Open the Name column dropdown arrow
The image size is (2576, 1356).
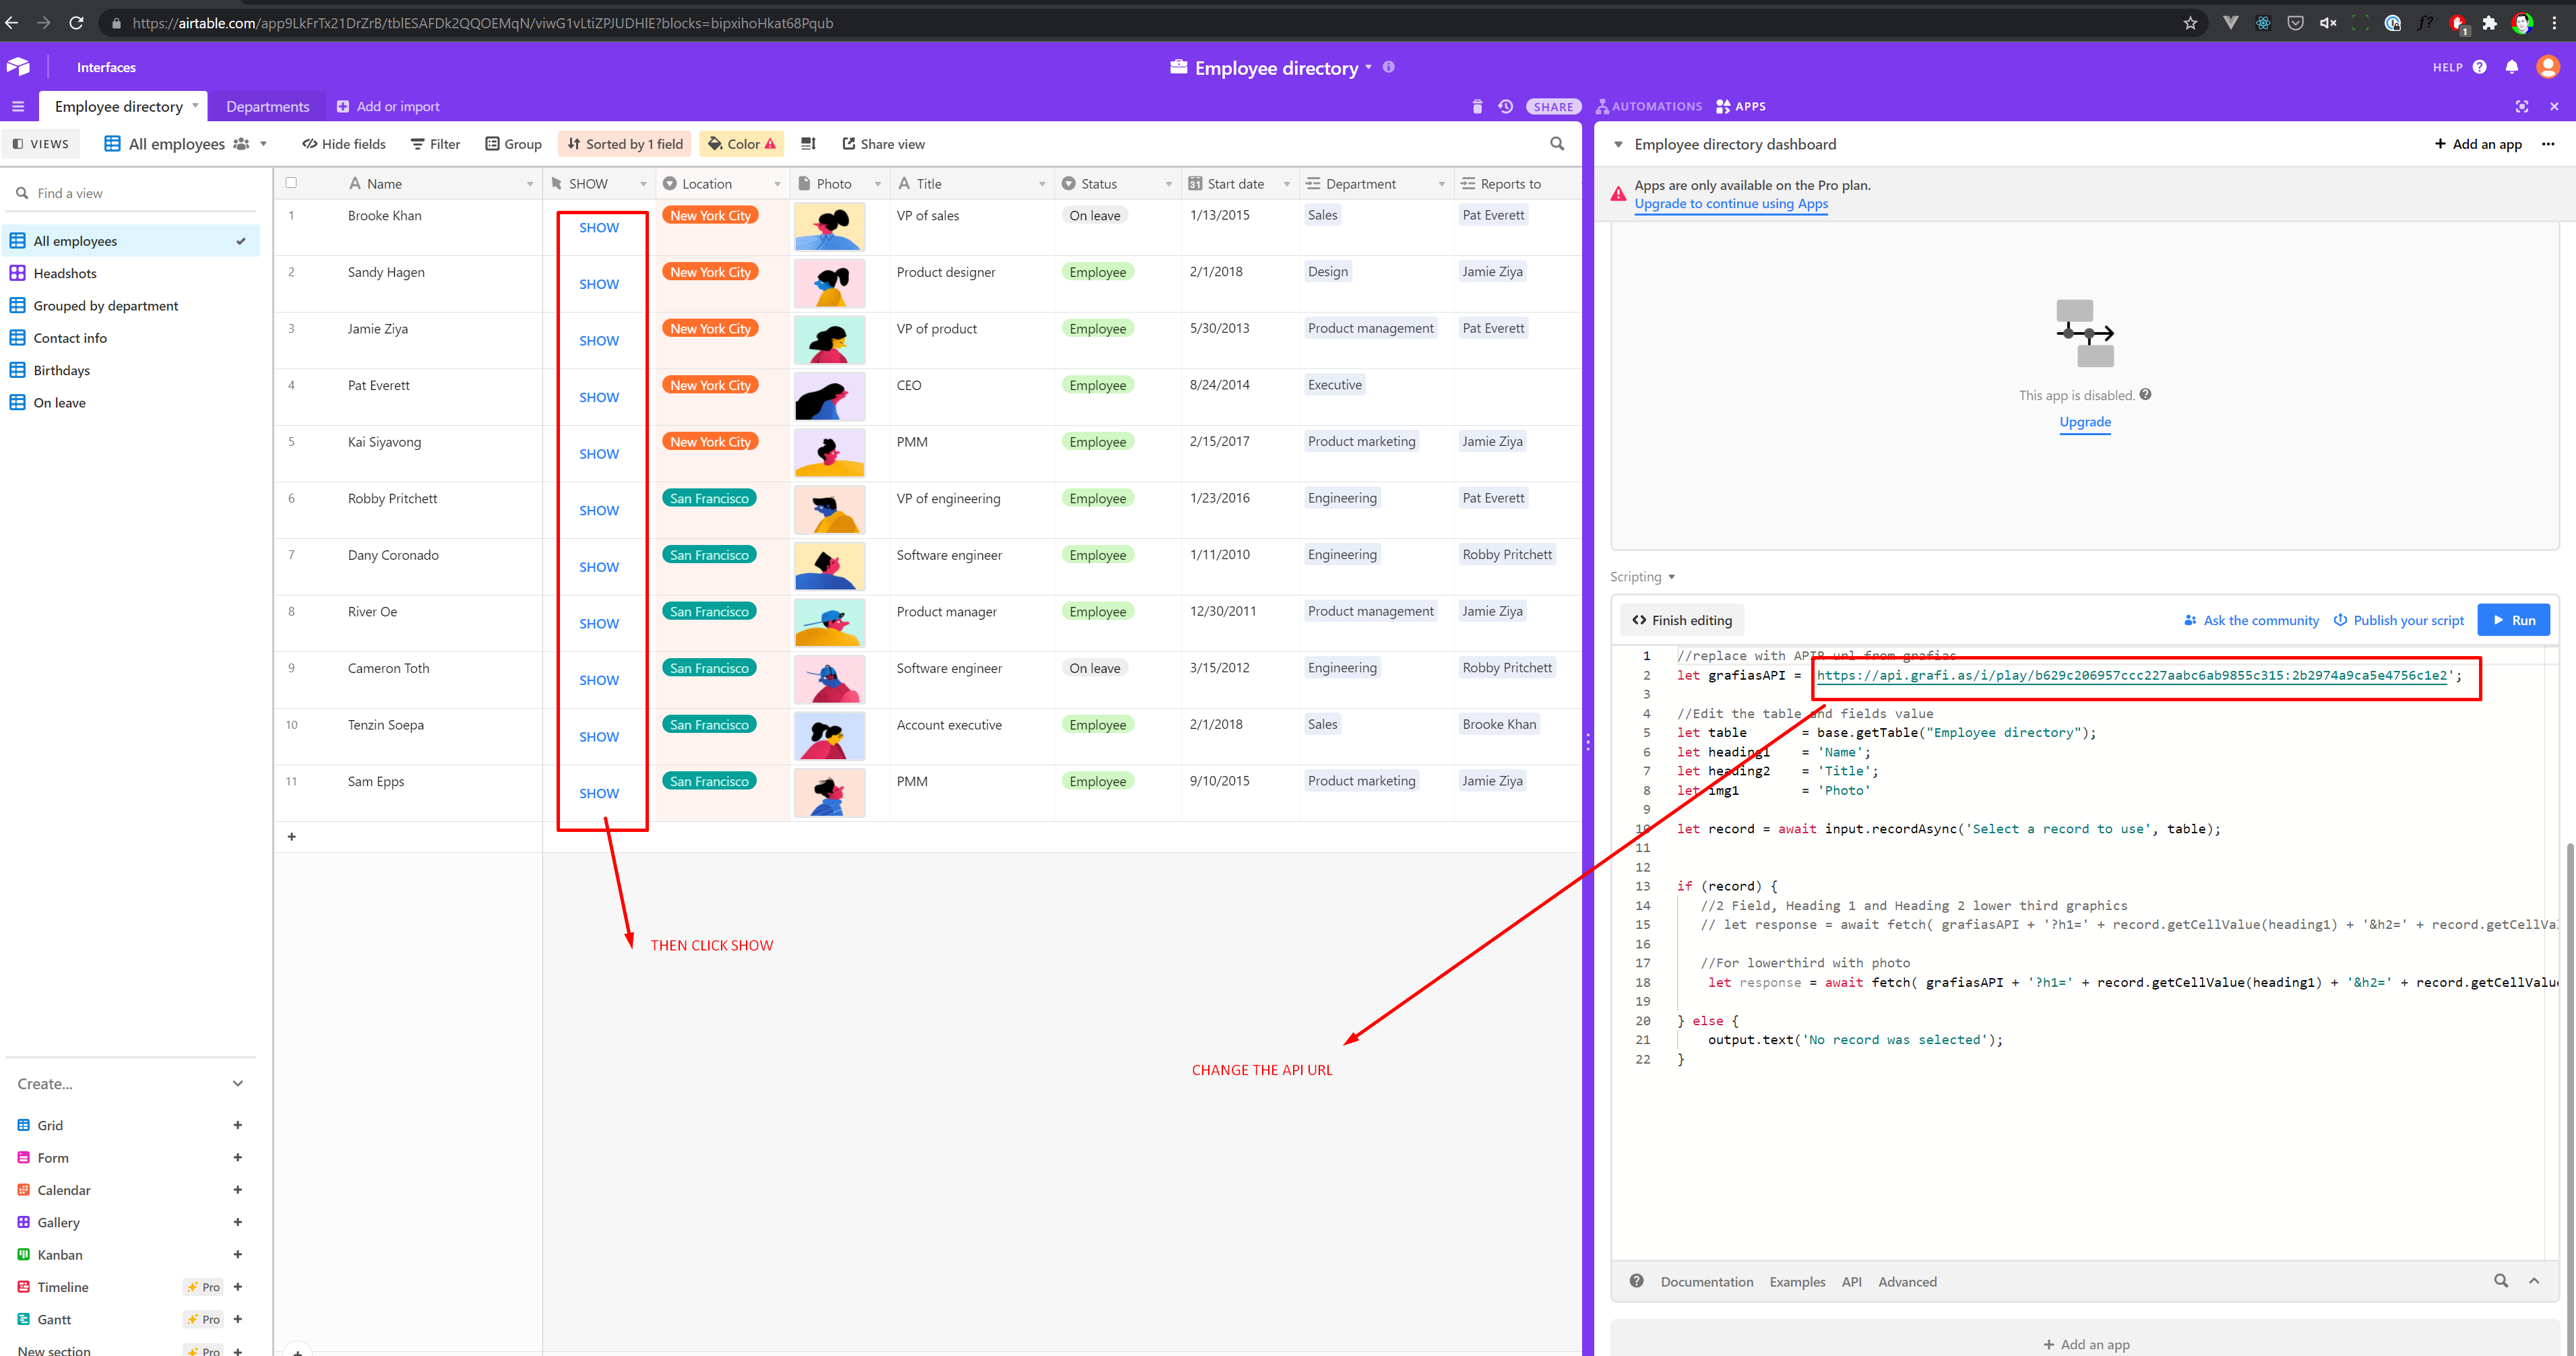point(529,184)
